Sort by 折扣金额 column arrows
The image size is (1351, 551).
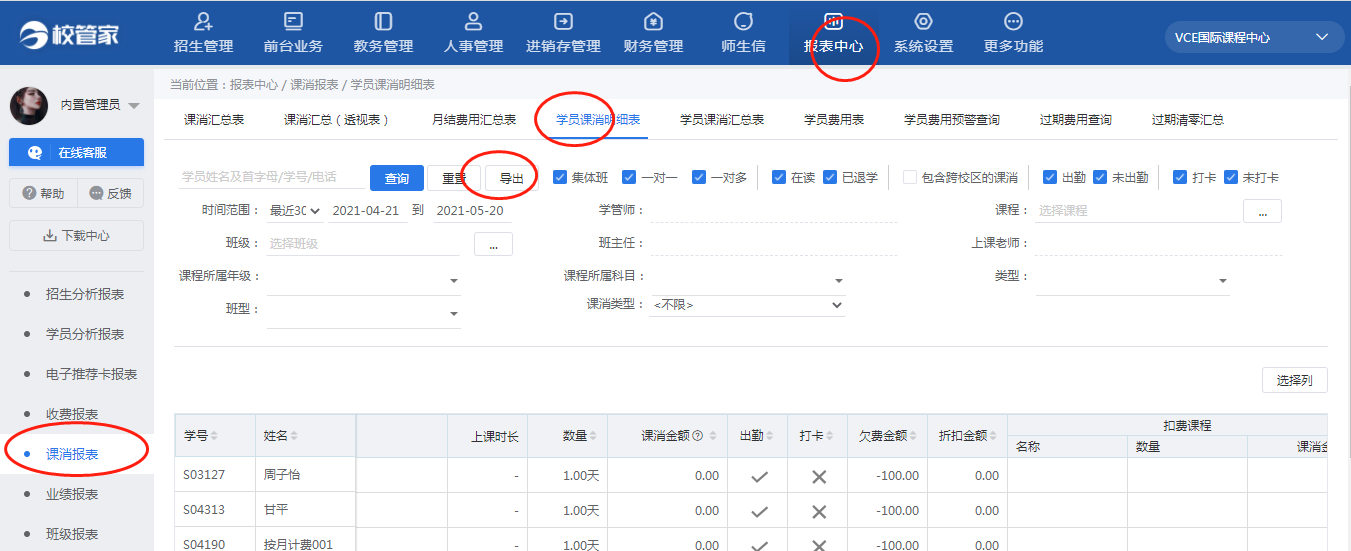[x=994, y=436]
